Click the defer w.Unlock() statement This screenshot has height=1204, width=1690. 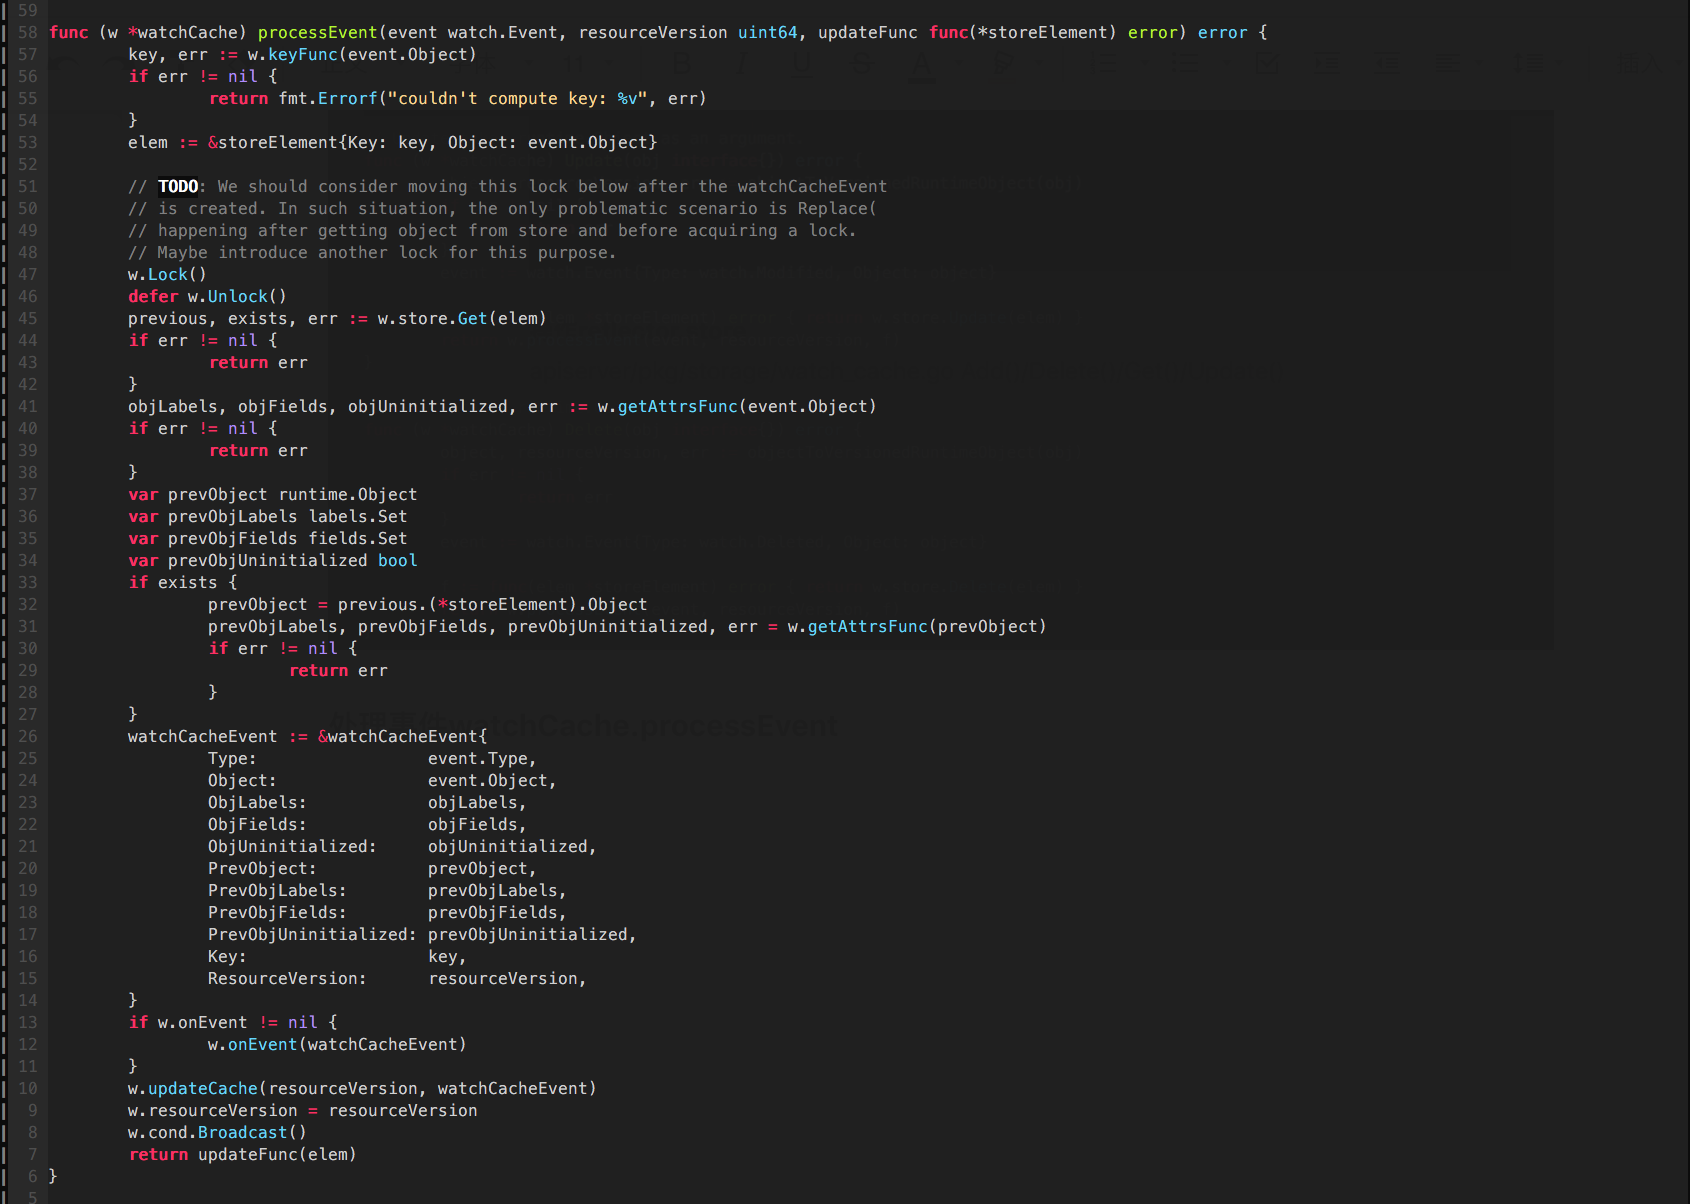click(207, 297)
